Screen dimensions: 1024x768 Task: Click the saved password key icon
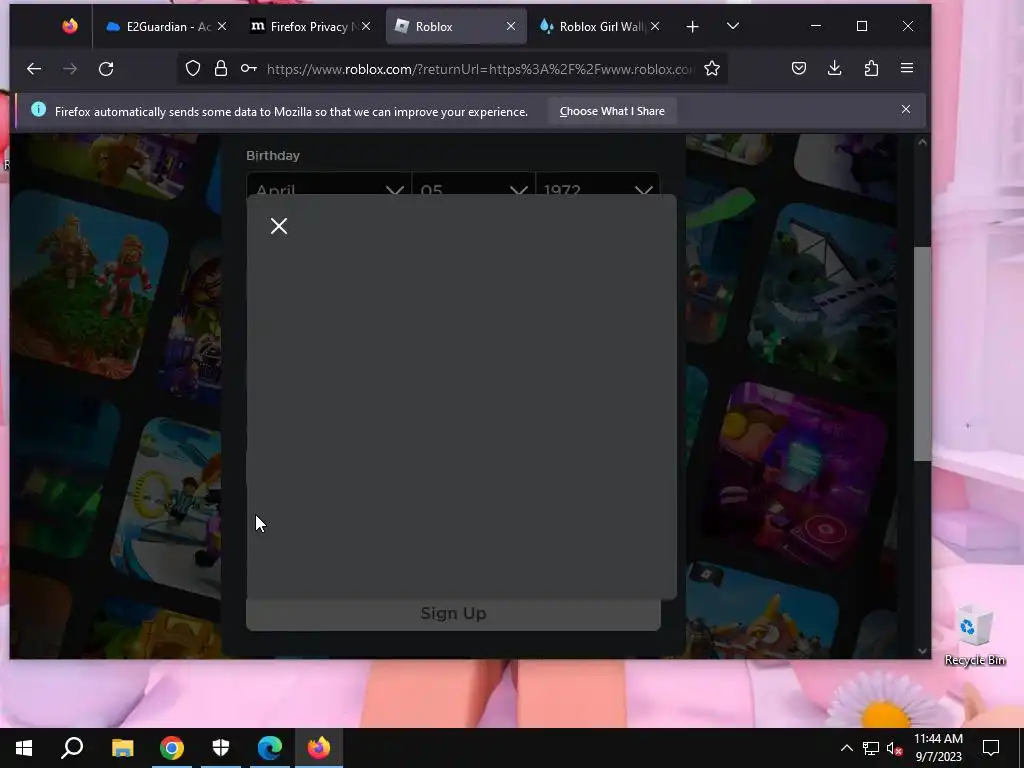point(249,69)
